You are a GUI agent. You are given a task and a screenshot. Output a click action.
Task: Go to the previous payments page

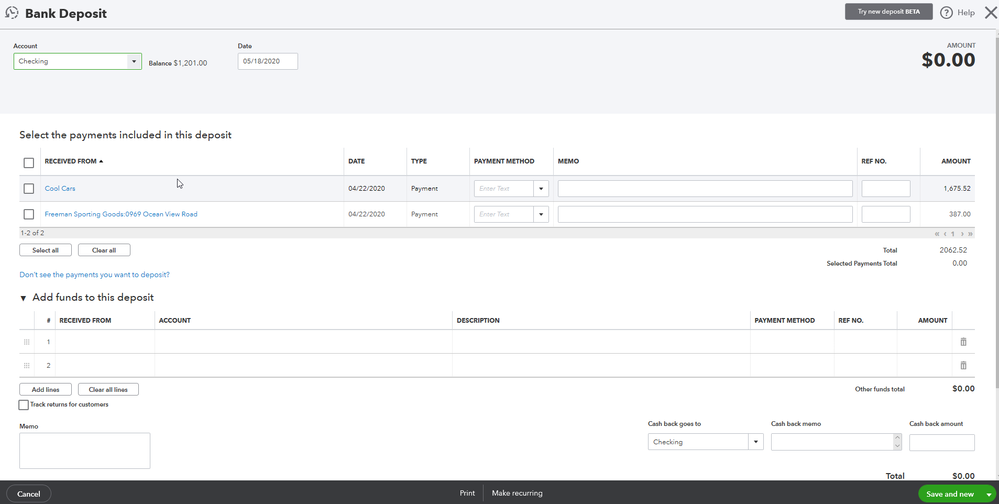[x=945, y=234]
